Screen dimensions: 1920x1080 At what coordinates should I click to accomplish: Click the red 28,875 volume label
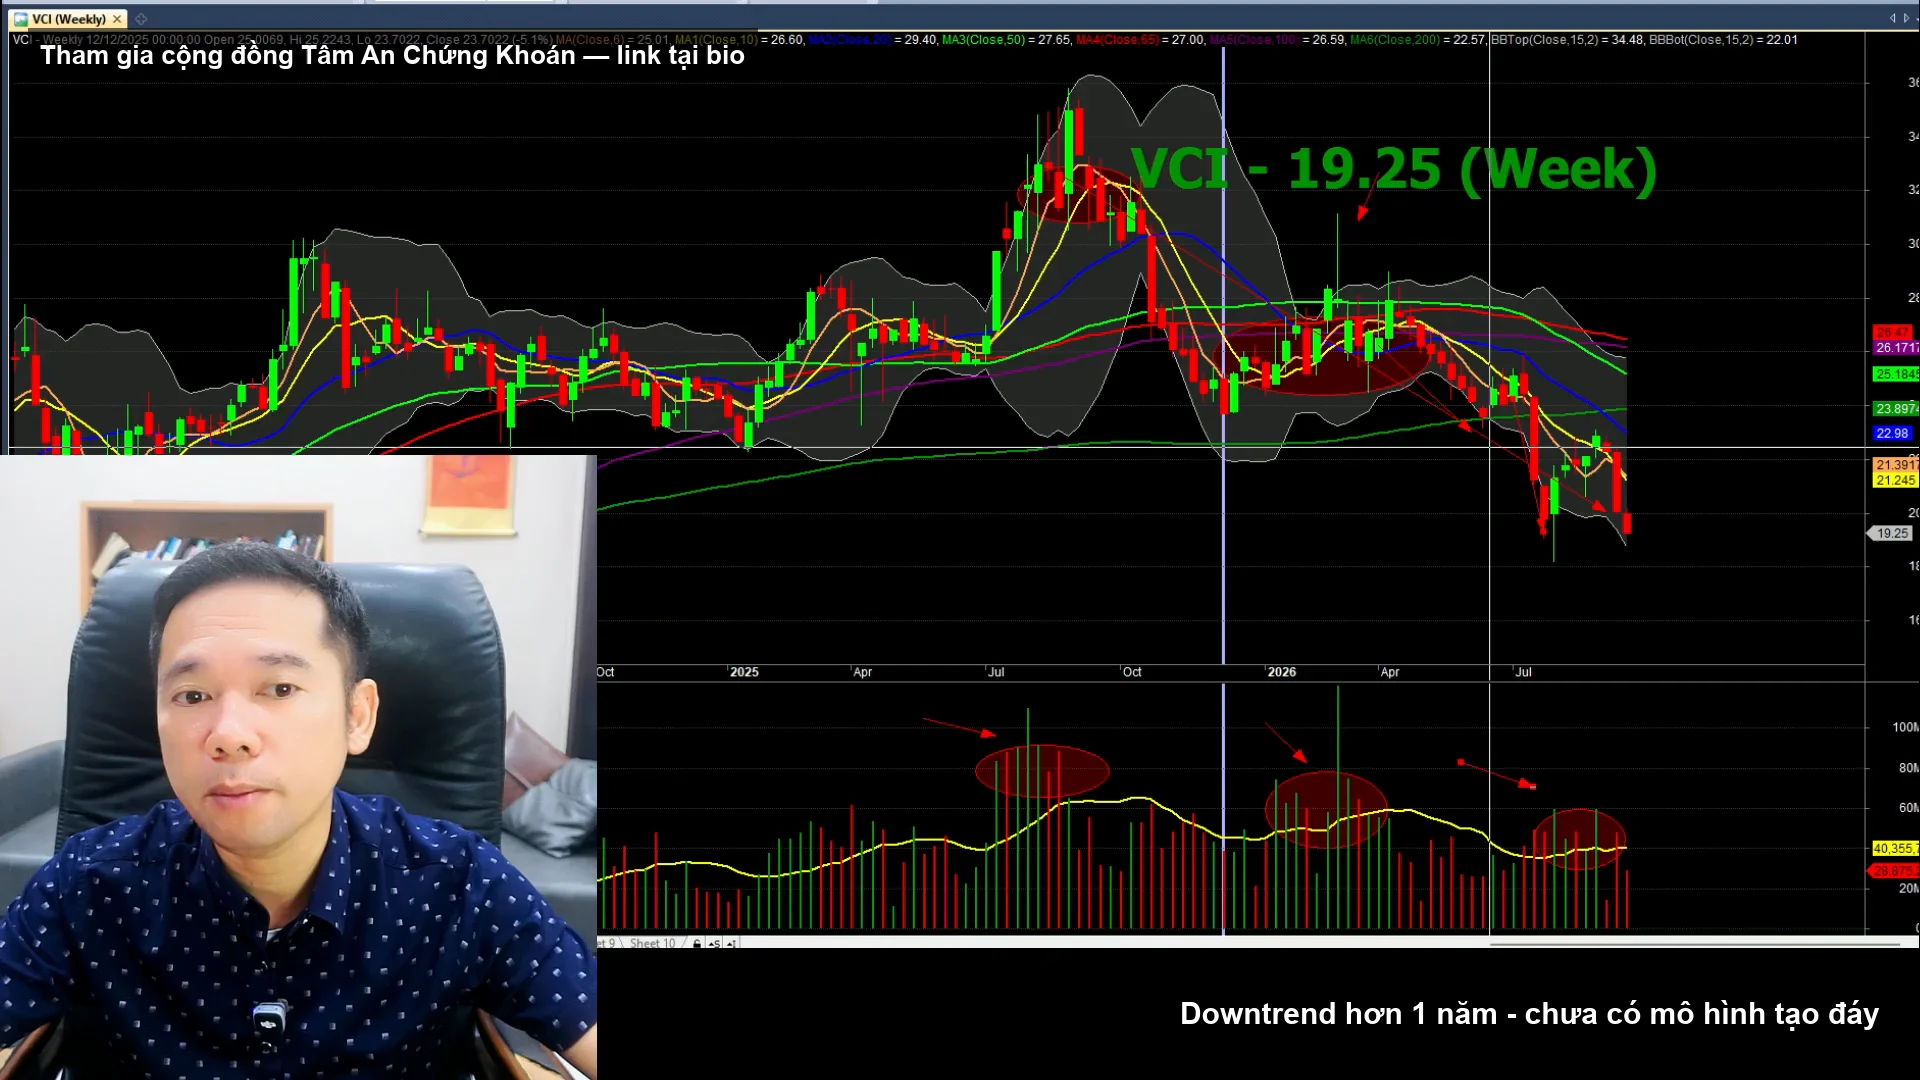pos(1893,872)
